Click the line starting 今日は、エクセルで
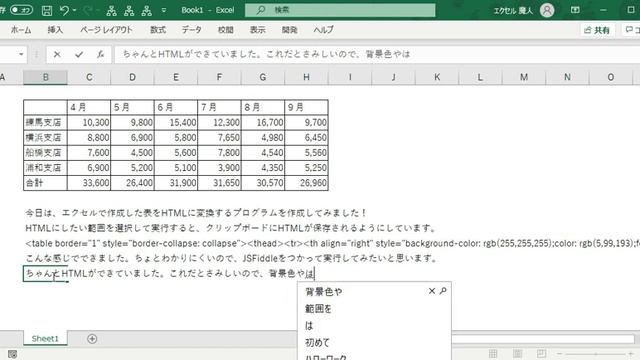The image size is (640, 360). [196, 213]
